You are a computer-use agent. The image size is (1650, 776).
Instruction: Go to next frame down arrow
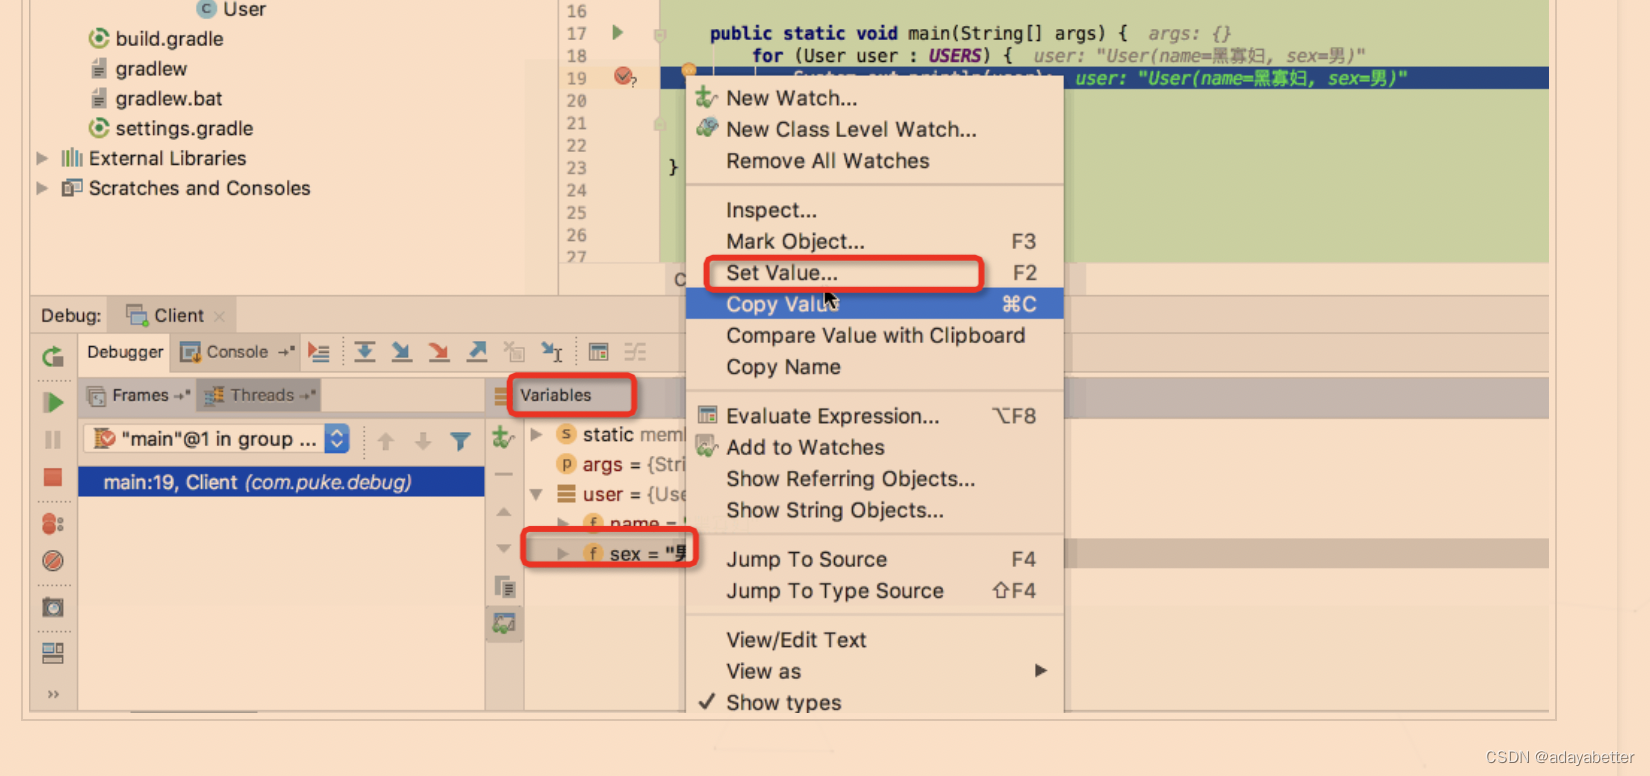pos(423,440)
